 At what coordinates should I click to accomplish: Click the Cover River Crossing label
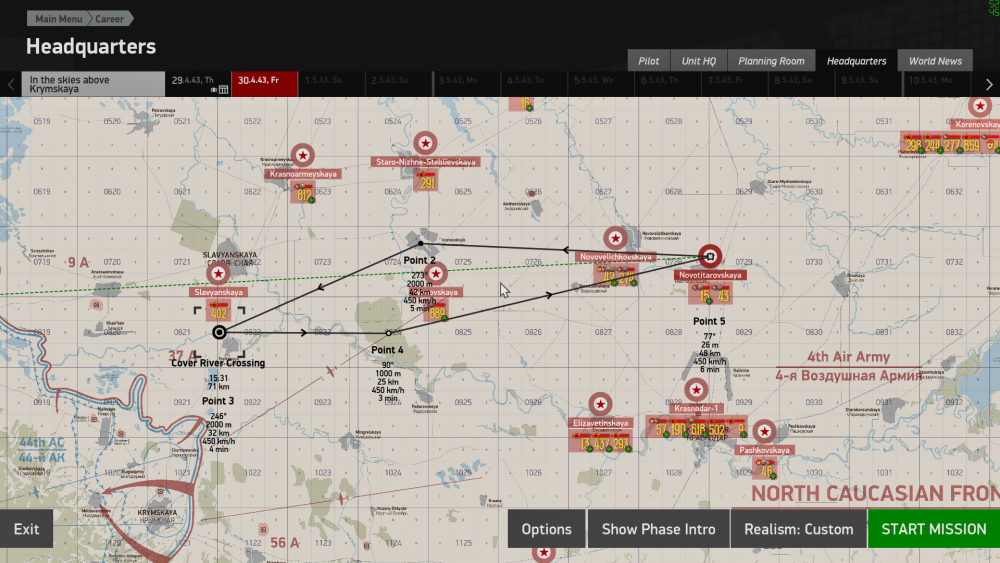(218, 363)
